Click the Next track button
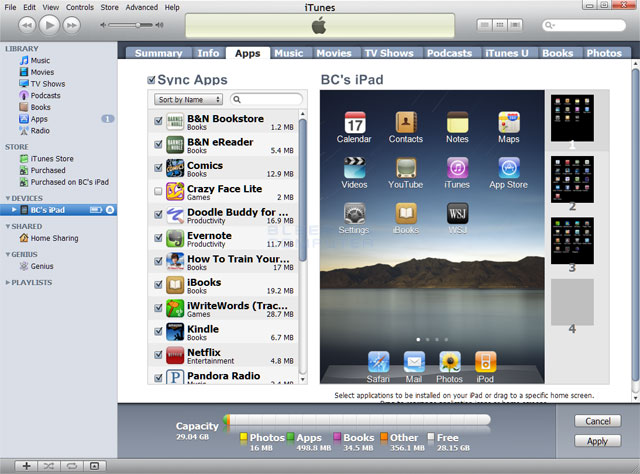Image resolution: width=640 pixels, height=474 pixels. click(72, 25)
